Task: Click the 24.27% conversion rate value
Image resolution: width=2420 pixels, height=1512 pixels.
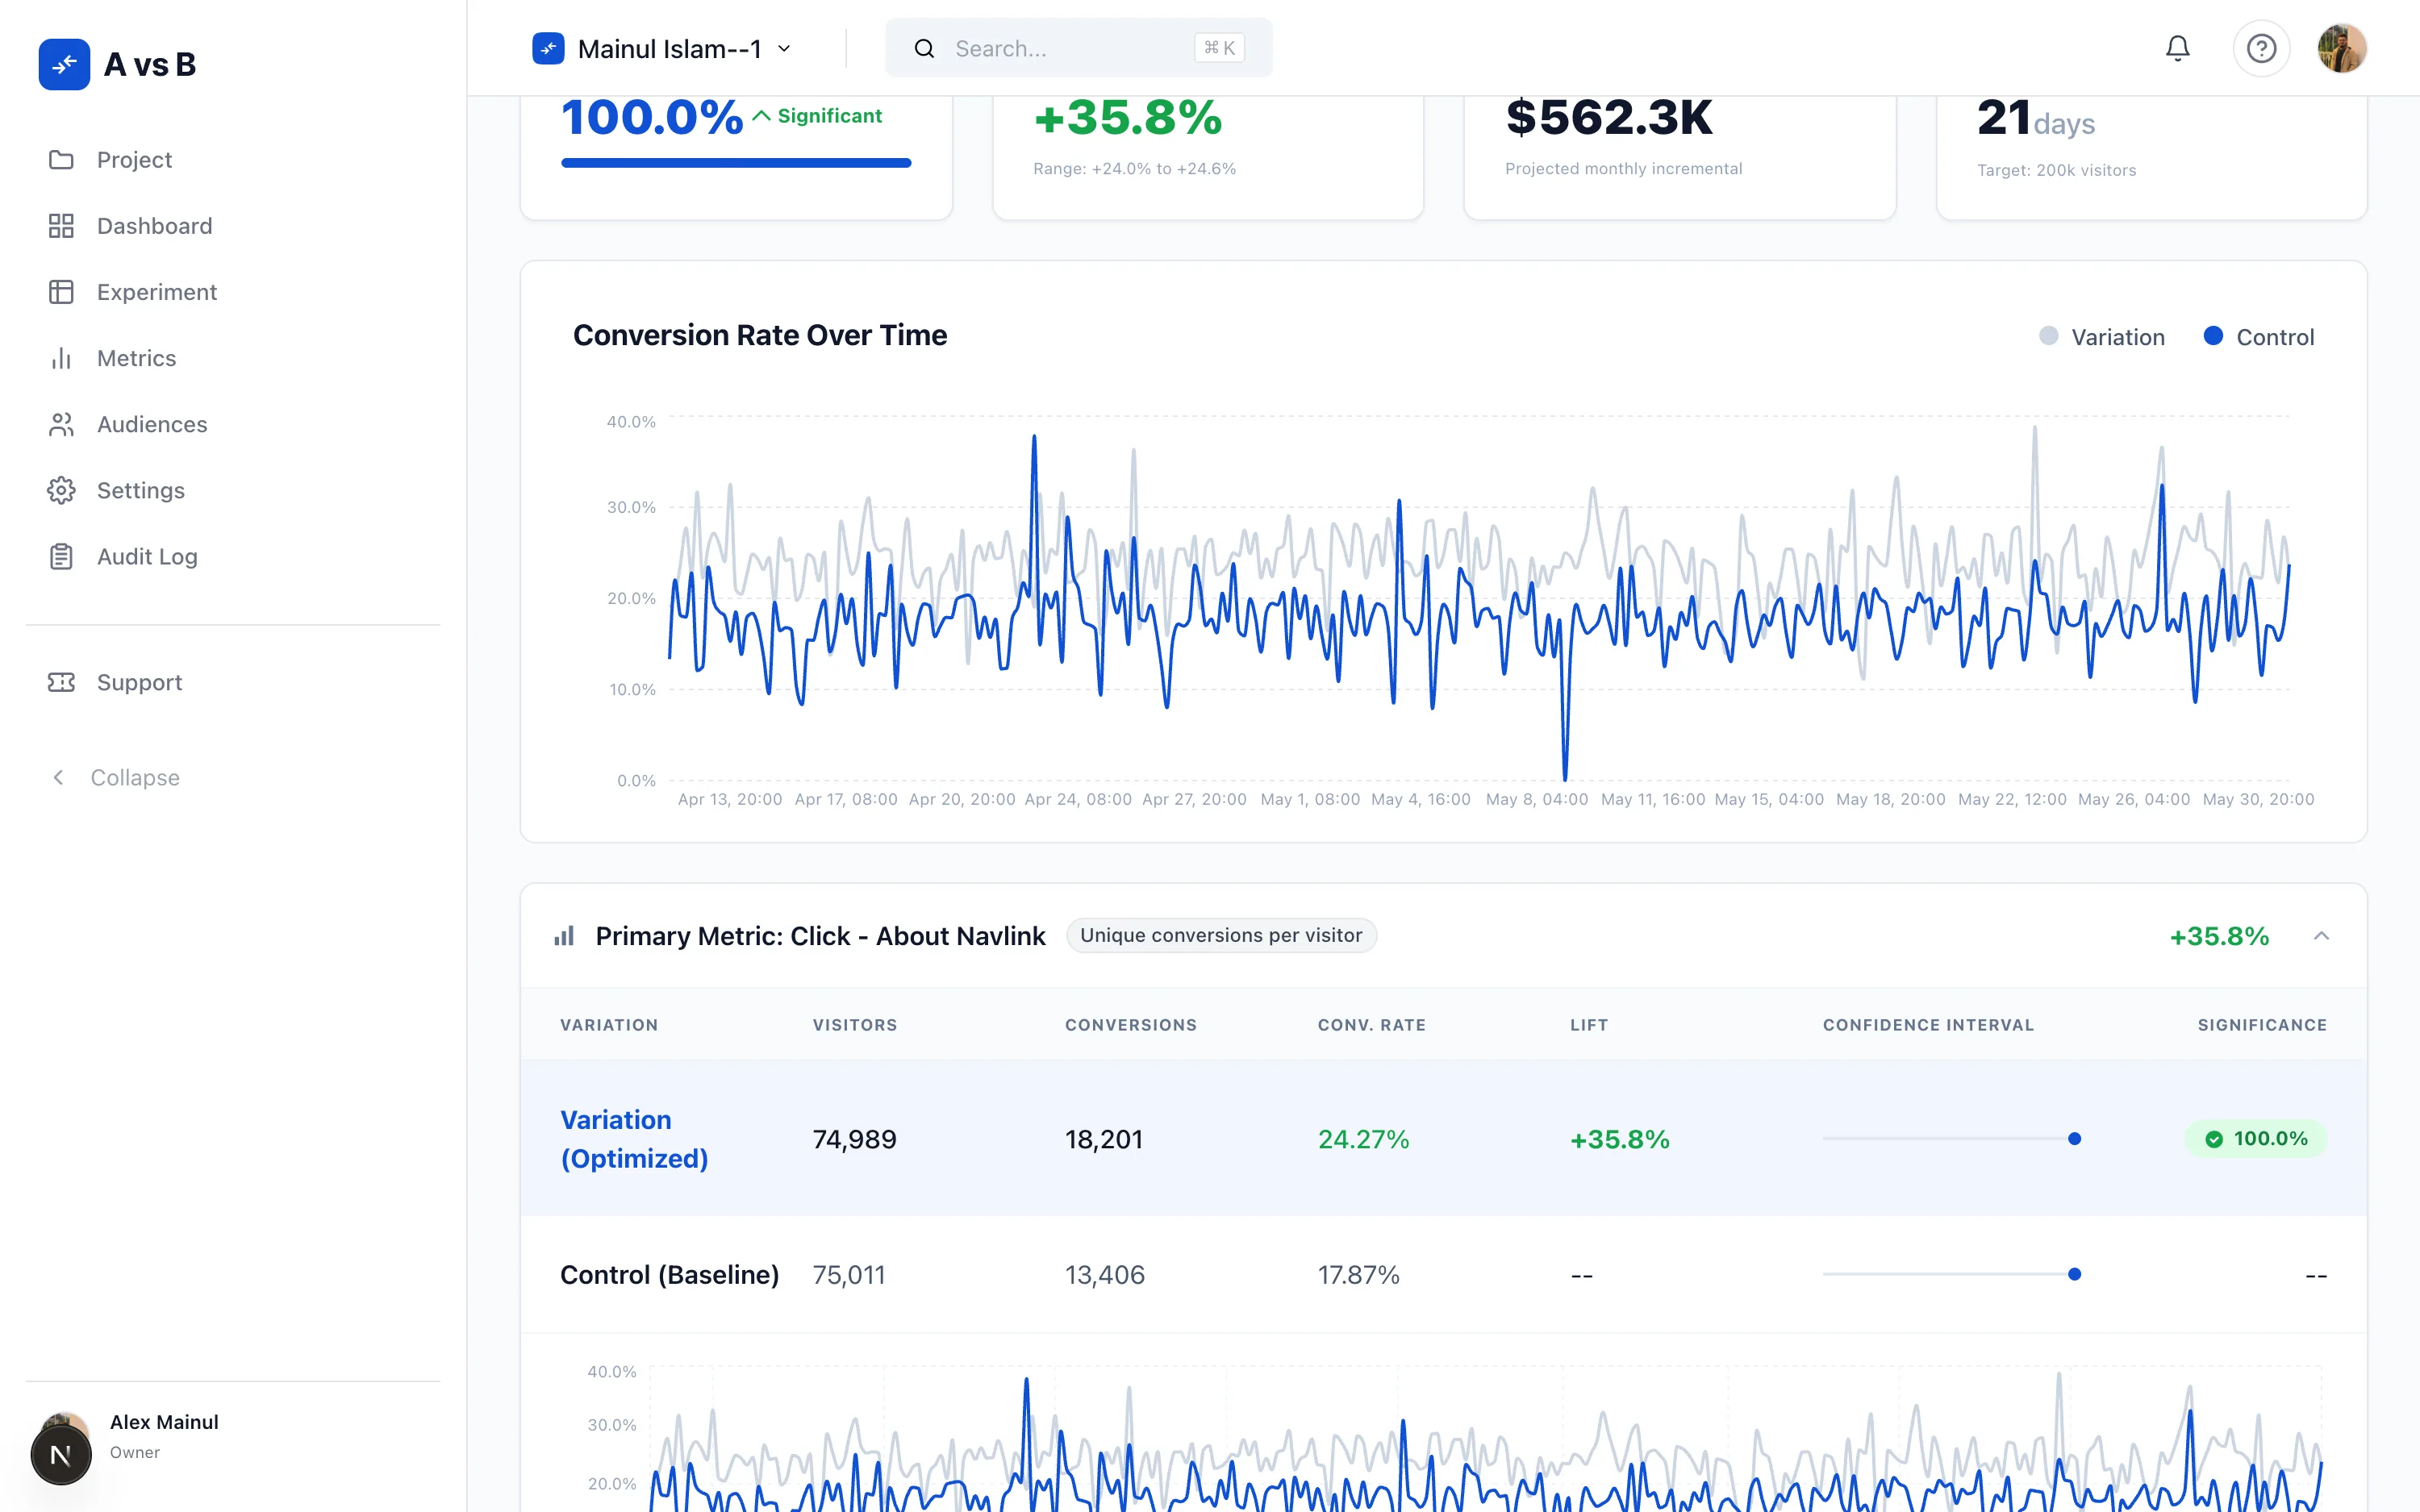Action: 1363,1140
